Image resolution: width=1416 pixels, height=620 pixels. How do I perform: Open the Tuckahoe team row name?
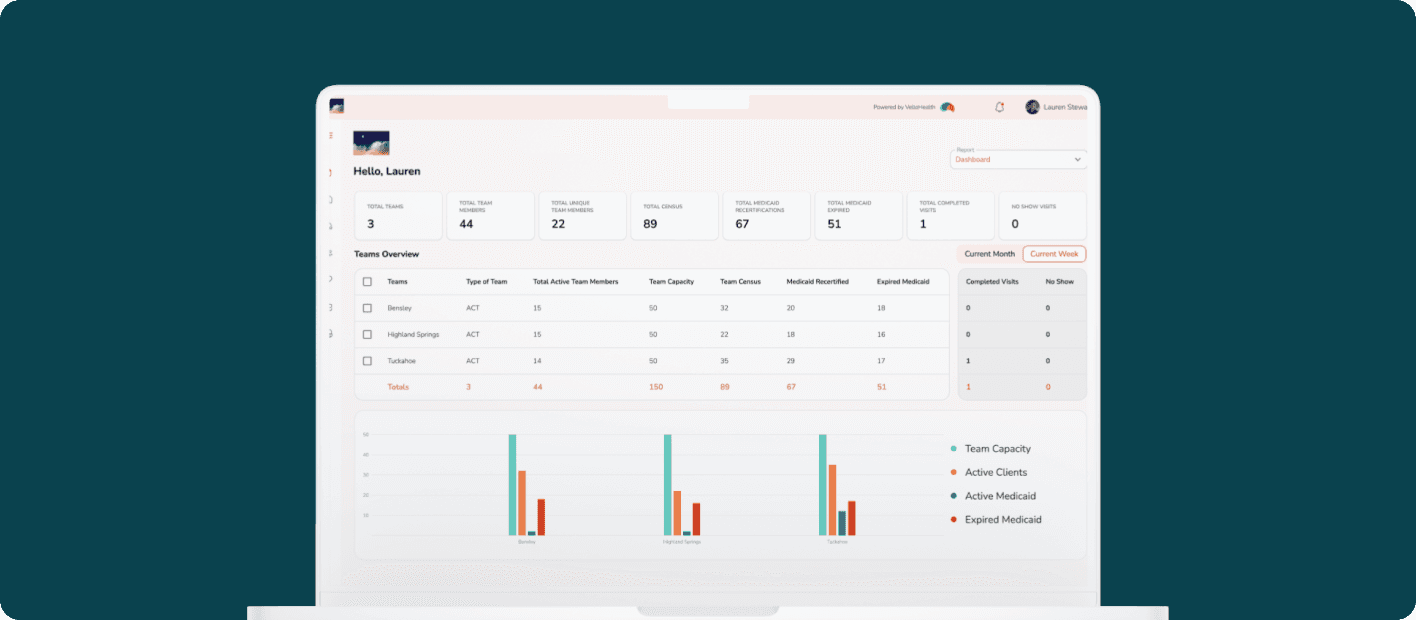(x=401, y=360)
